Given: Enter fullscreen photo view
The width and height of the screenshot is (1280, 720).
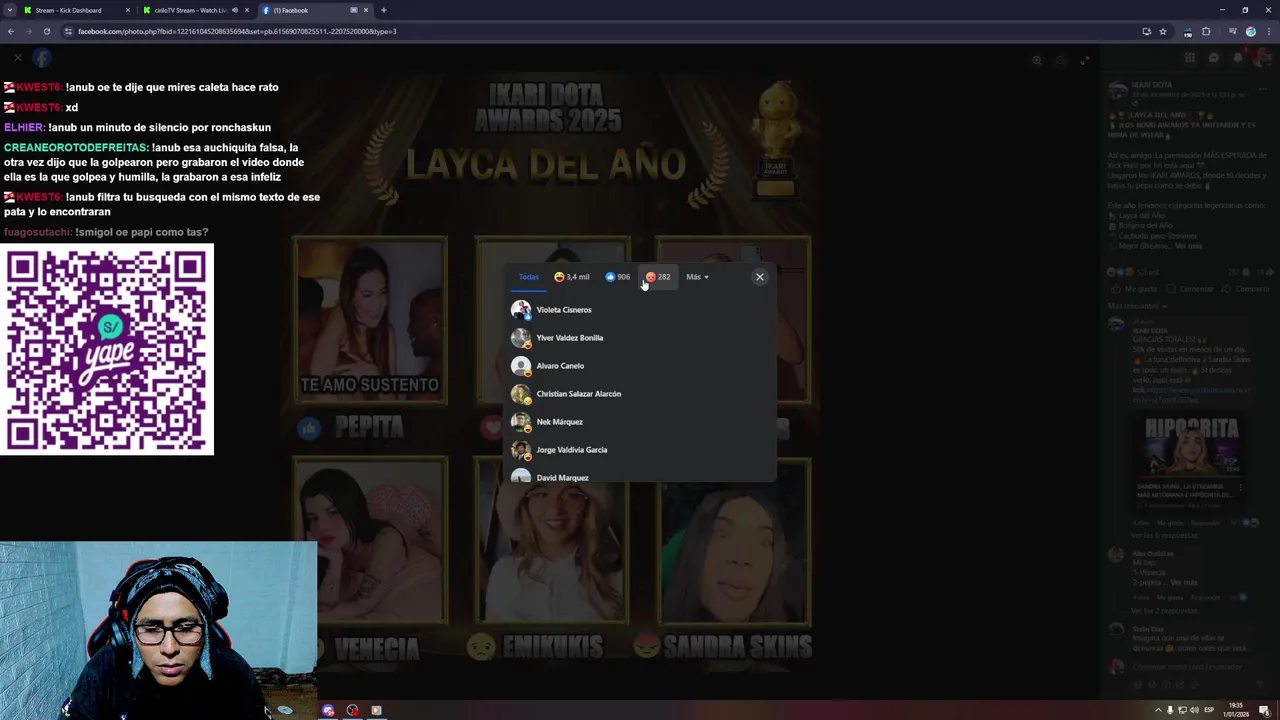Looking at the screenshot, I should 1085,60.
